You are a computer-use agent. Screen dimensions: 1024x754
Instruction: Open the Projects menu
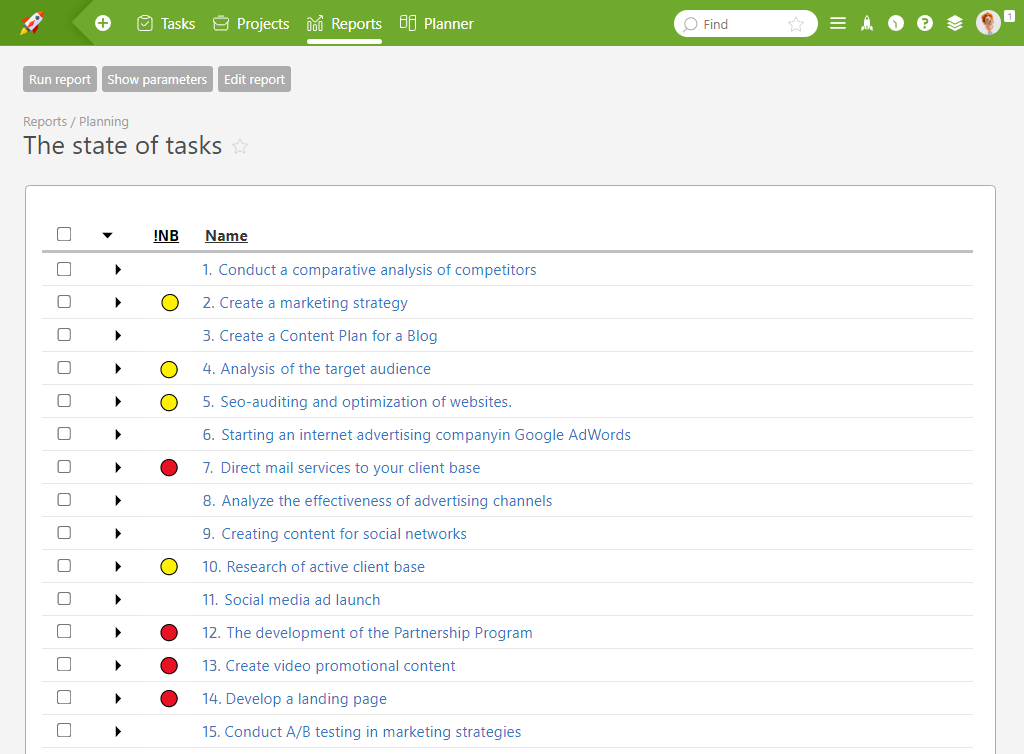[251, 24]
